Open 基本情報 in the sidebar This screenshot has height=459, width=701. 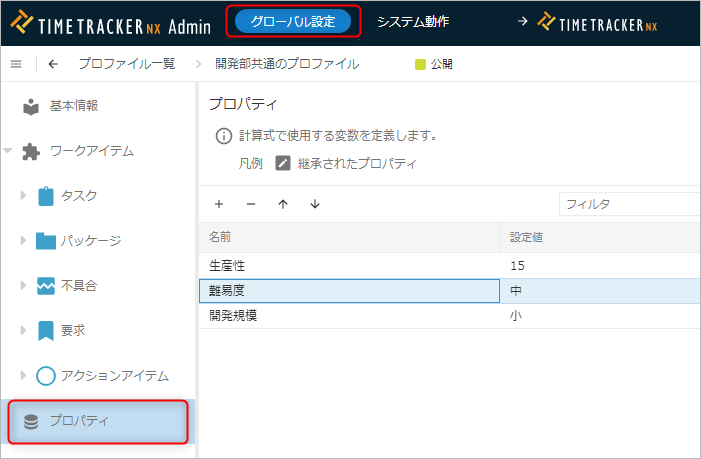[73, 106]
